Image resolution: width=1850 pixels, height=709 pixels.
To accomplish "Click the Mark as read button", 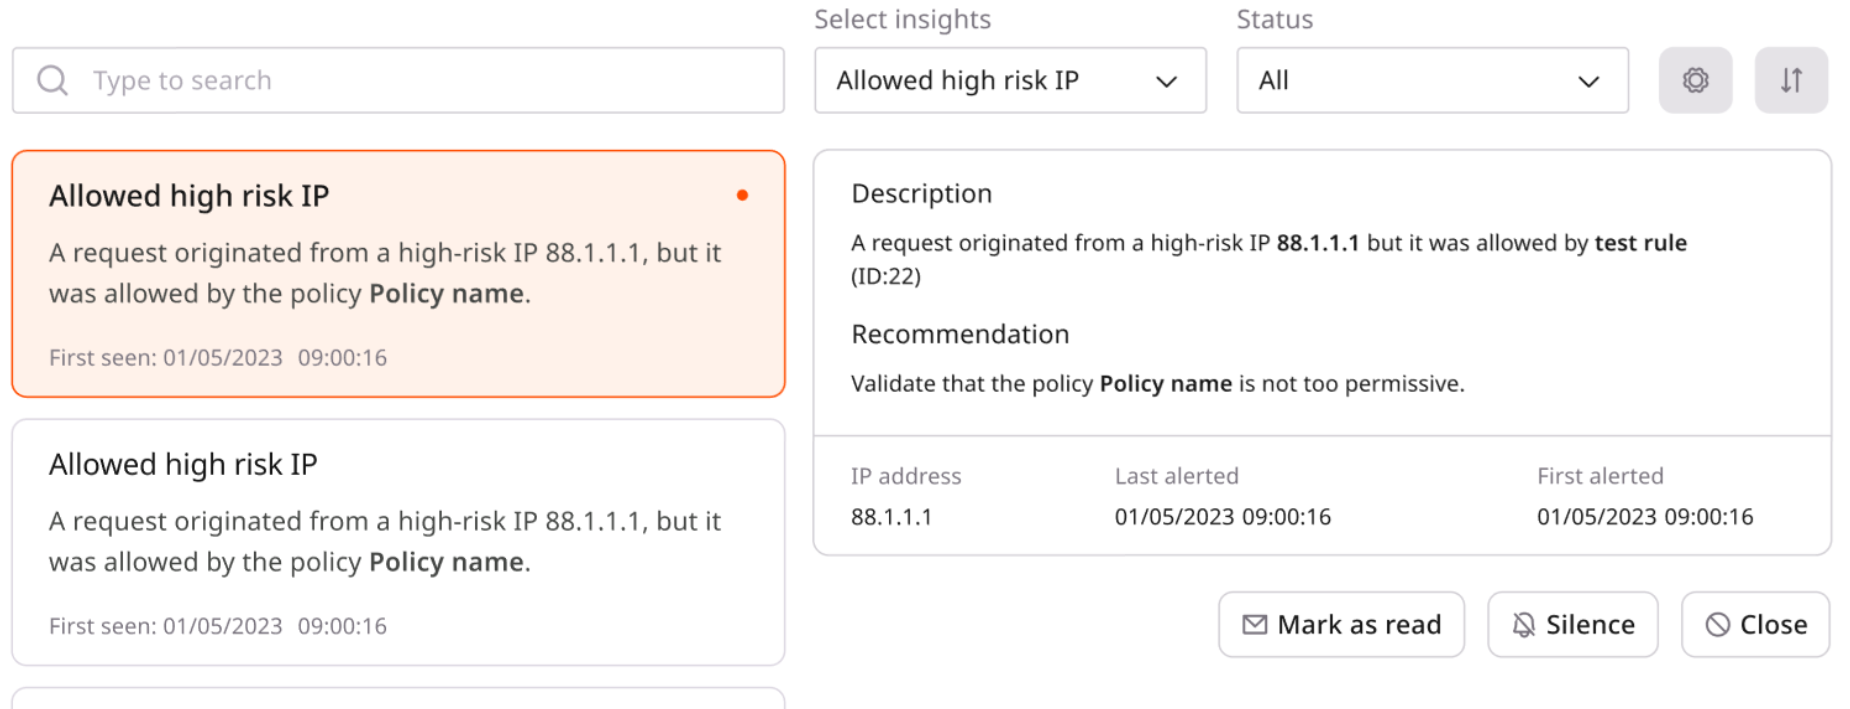I will point(1341,625).
